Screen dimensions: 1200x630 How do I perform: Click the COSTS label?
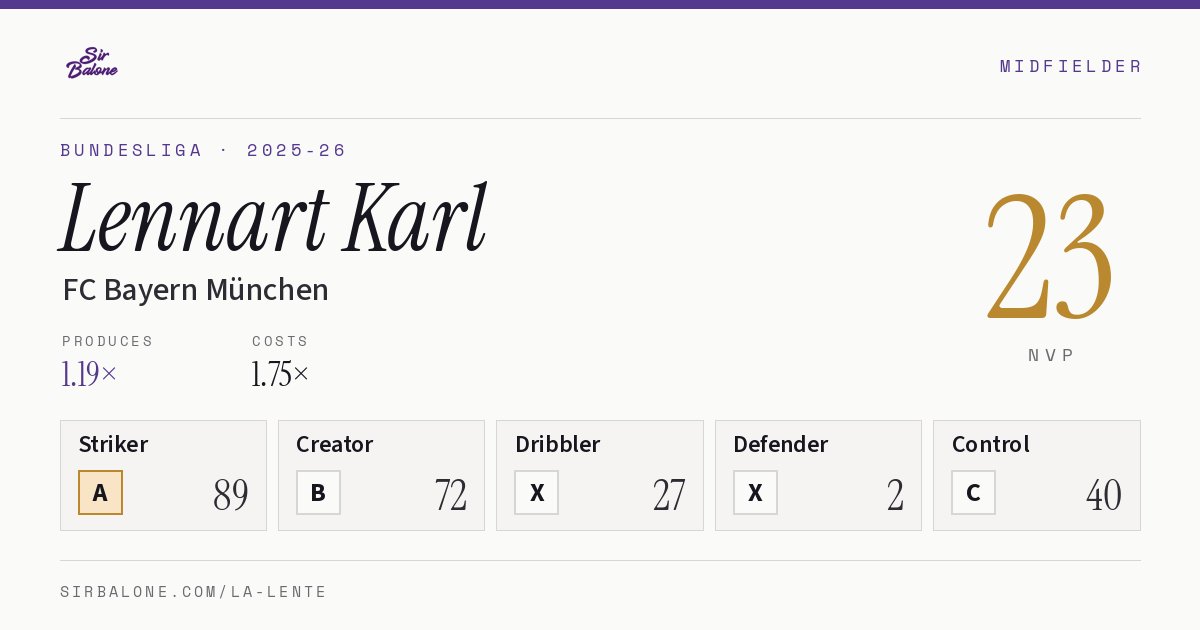click(281, 341)
